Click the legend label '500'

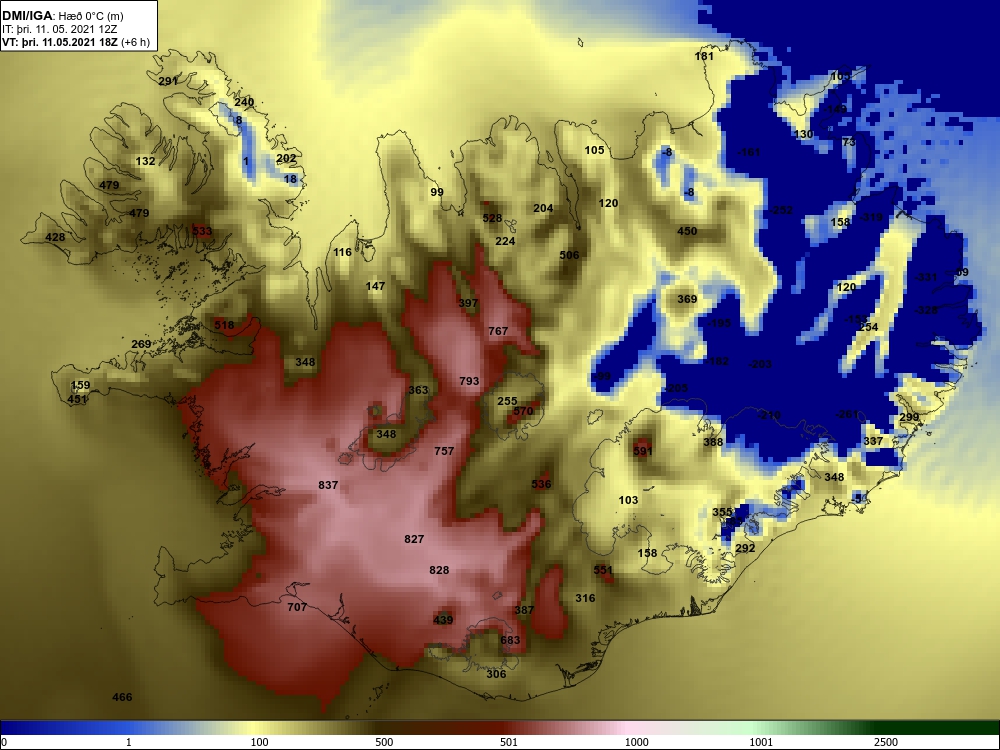(x=384, y=742)
